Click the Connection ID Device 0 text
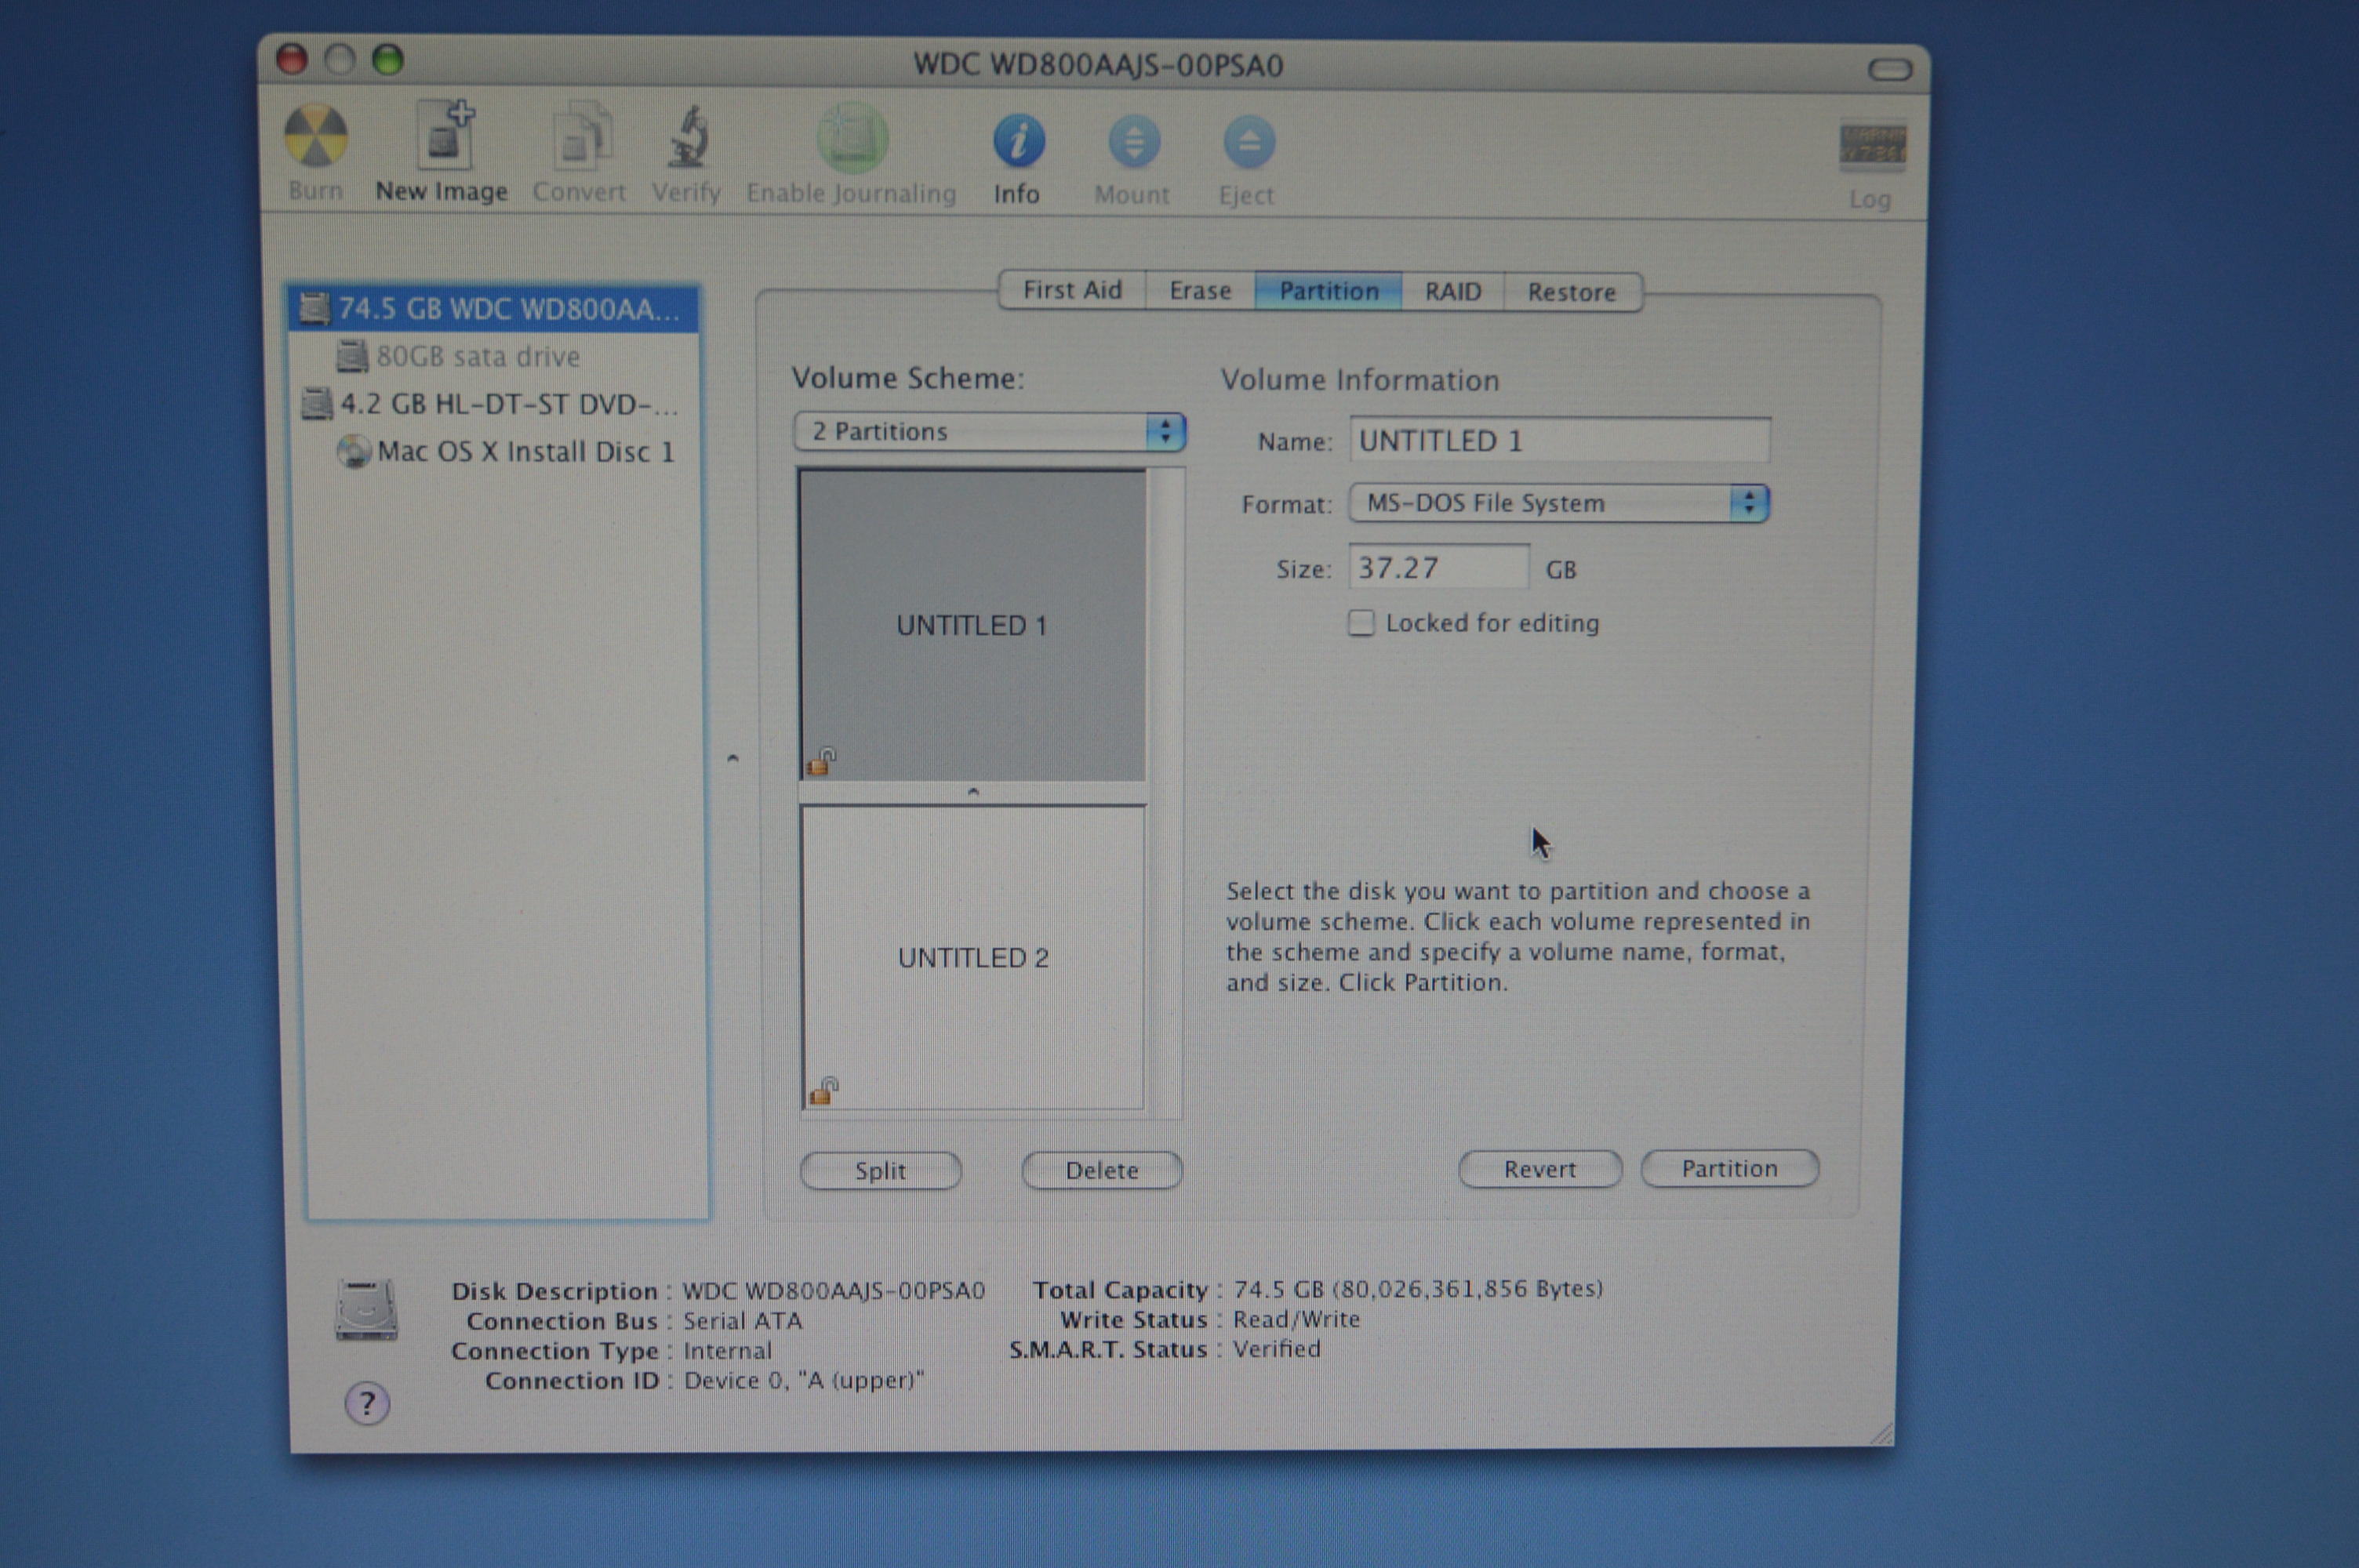Image resolution: width=2359 pixels, height=1568 pixels. [804, 1381]
